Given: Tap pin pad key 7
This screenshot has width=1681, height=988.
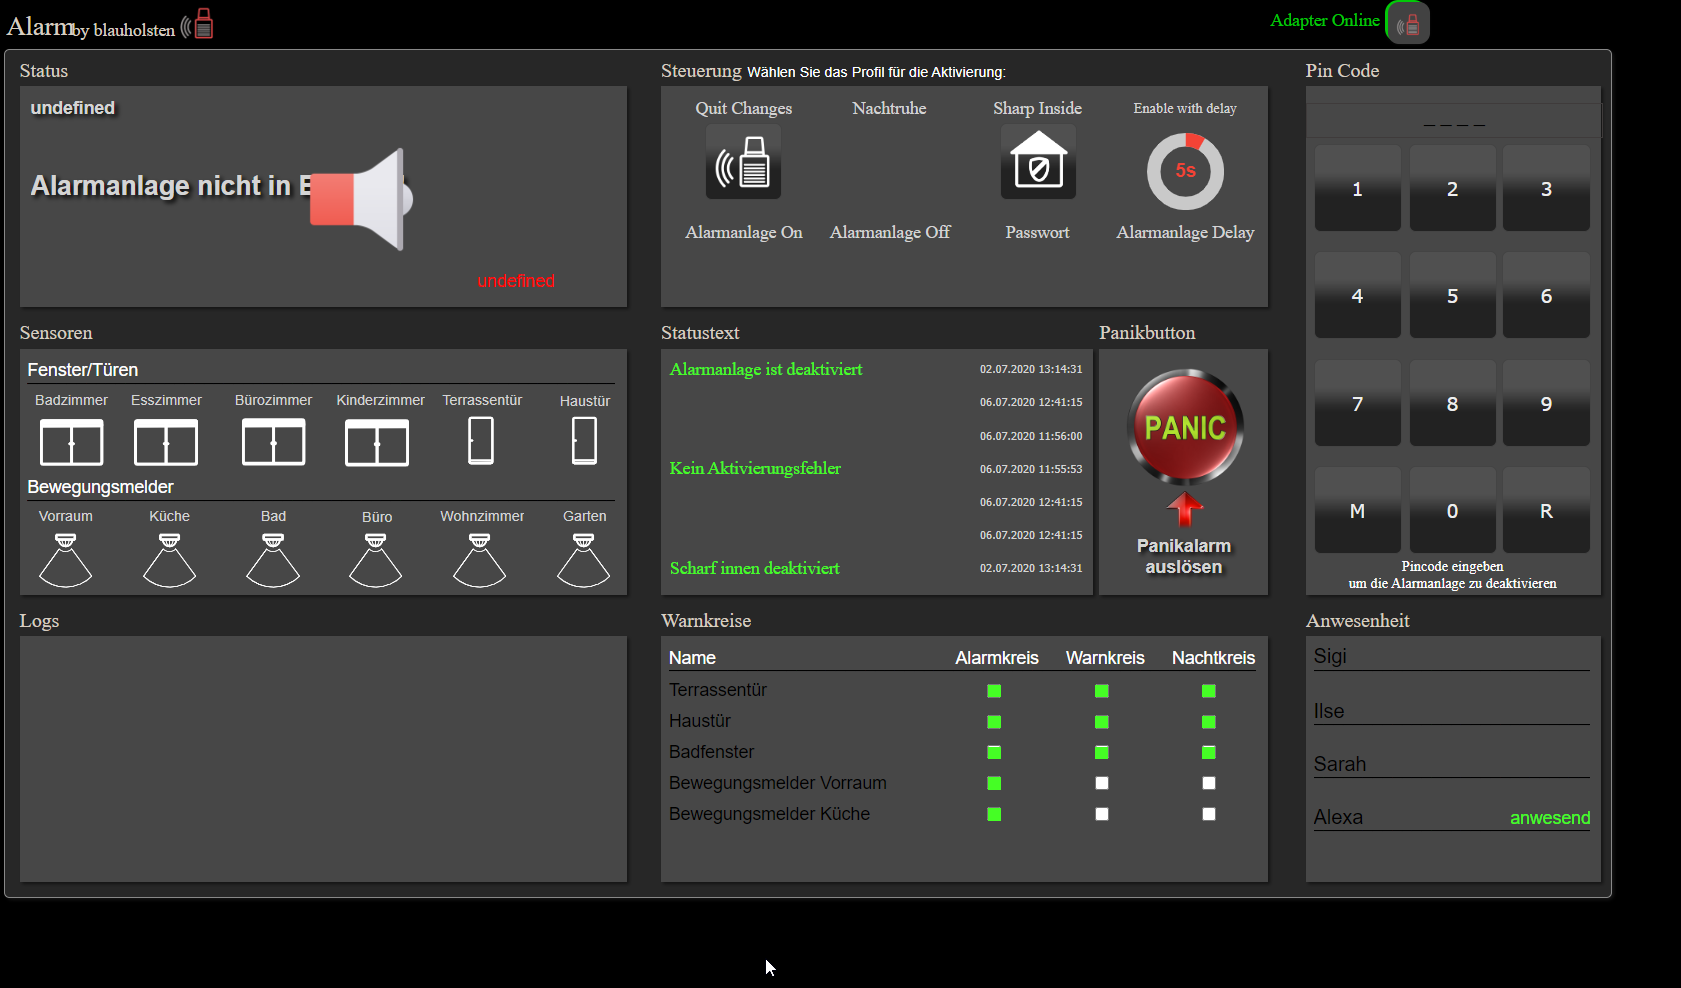Looking at the screenshot, I should (x=1357, y=403).
